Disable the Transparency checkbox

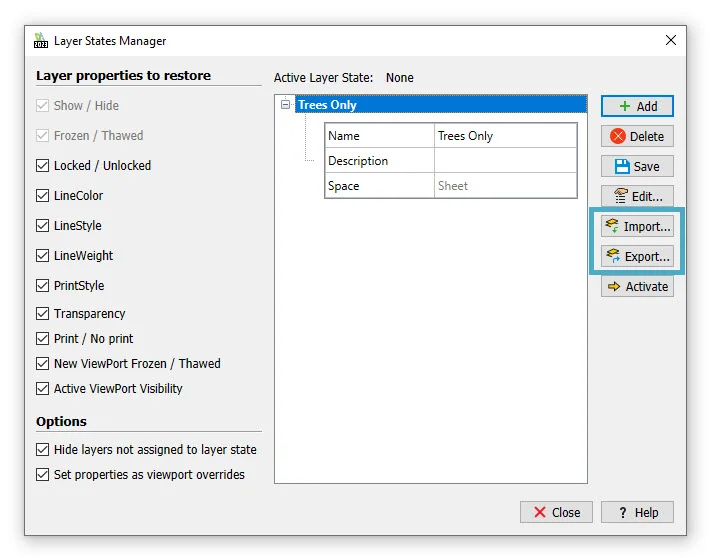pos(42,314)
